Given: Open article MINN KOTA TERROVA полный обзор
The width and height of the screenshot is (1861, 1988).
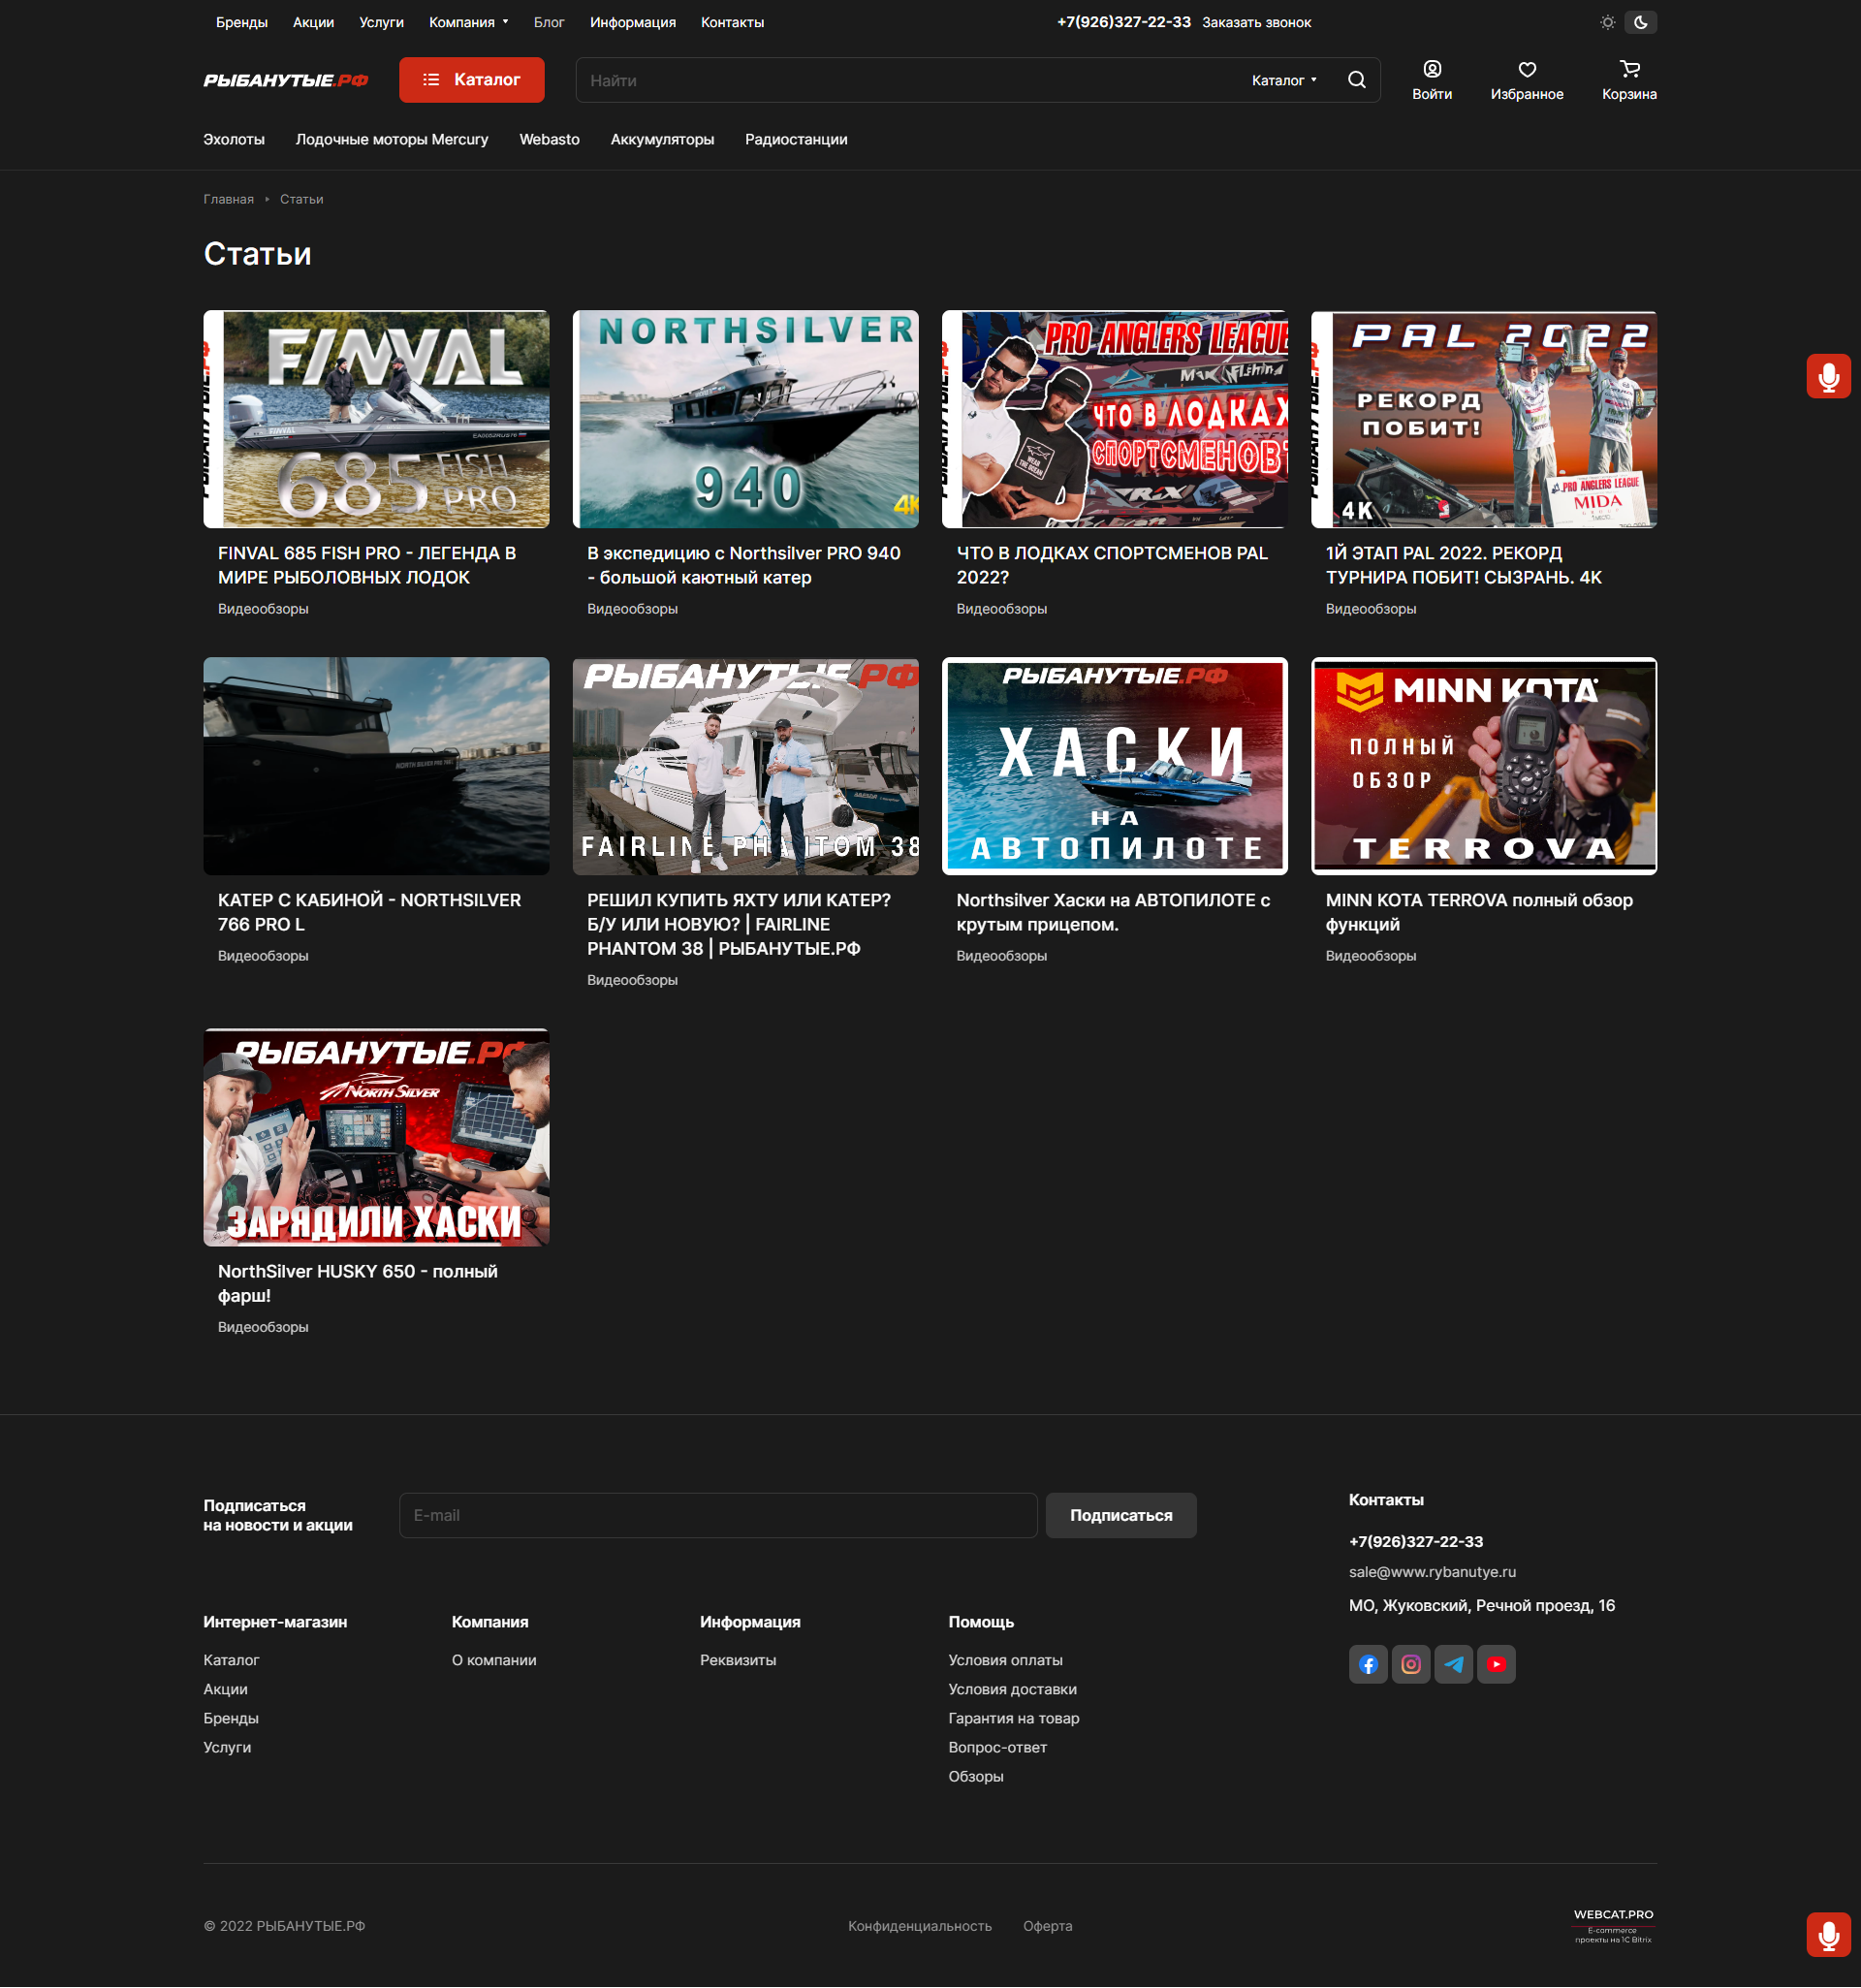Looking at the screenshot, I should (x=1479, y=912).
